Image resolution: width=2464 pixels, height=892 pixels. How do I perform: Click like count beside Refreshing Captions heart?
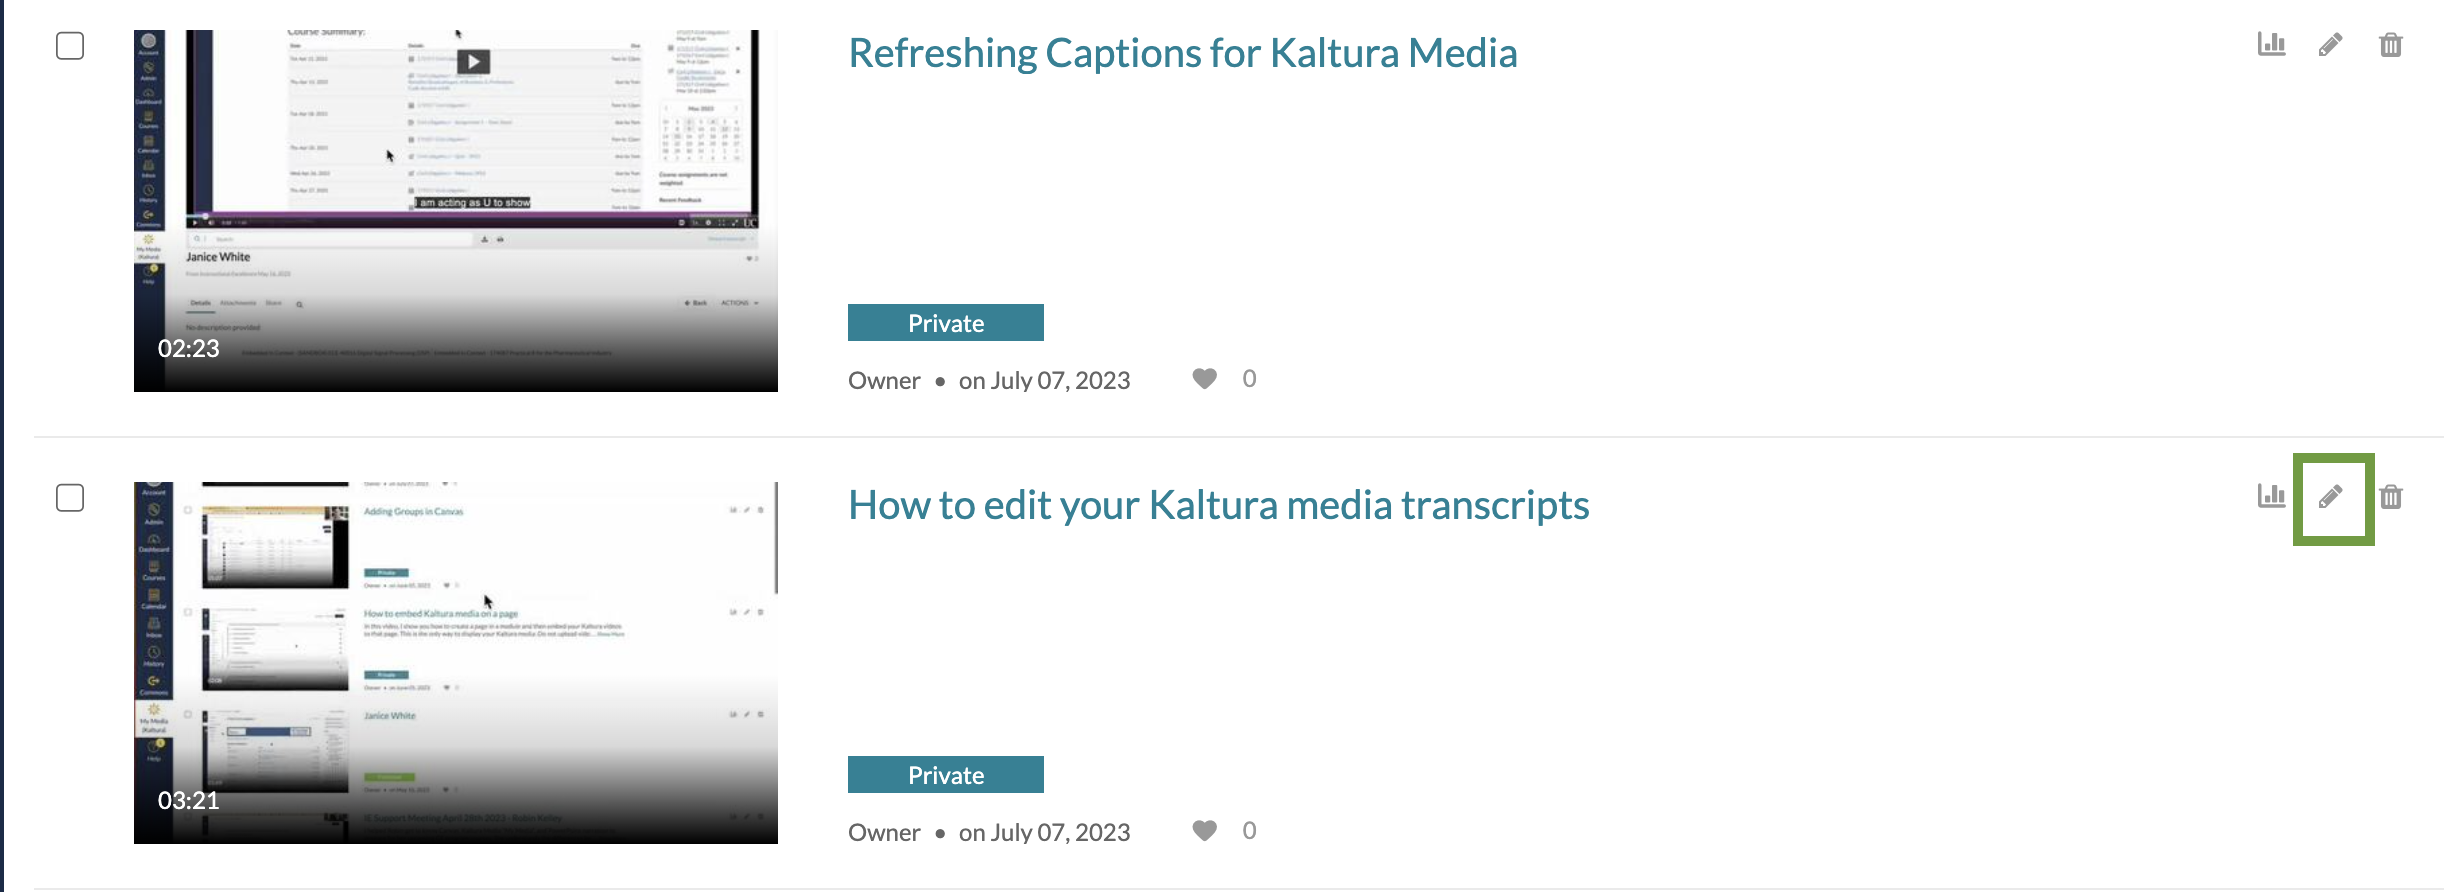click(x=1249, y=379)
